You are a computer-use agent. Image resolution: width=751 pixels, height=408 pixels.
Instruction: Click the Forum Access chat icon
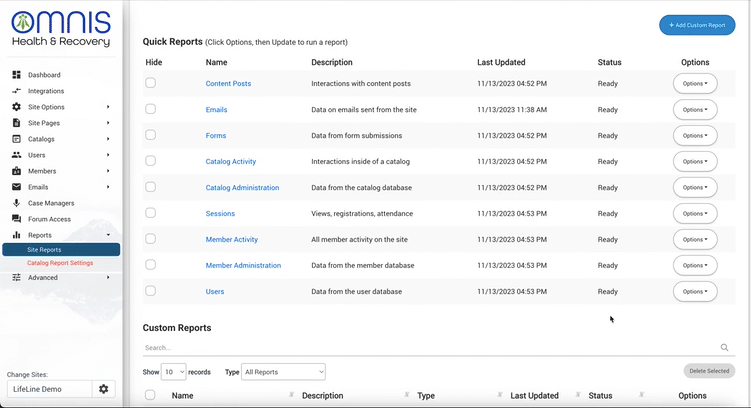pos(16,219)
